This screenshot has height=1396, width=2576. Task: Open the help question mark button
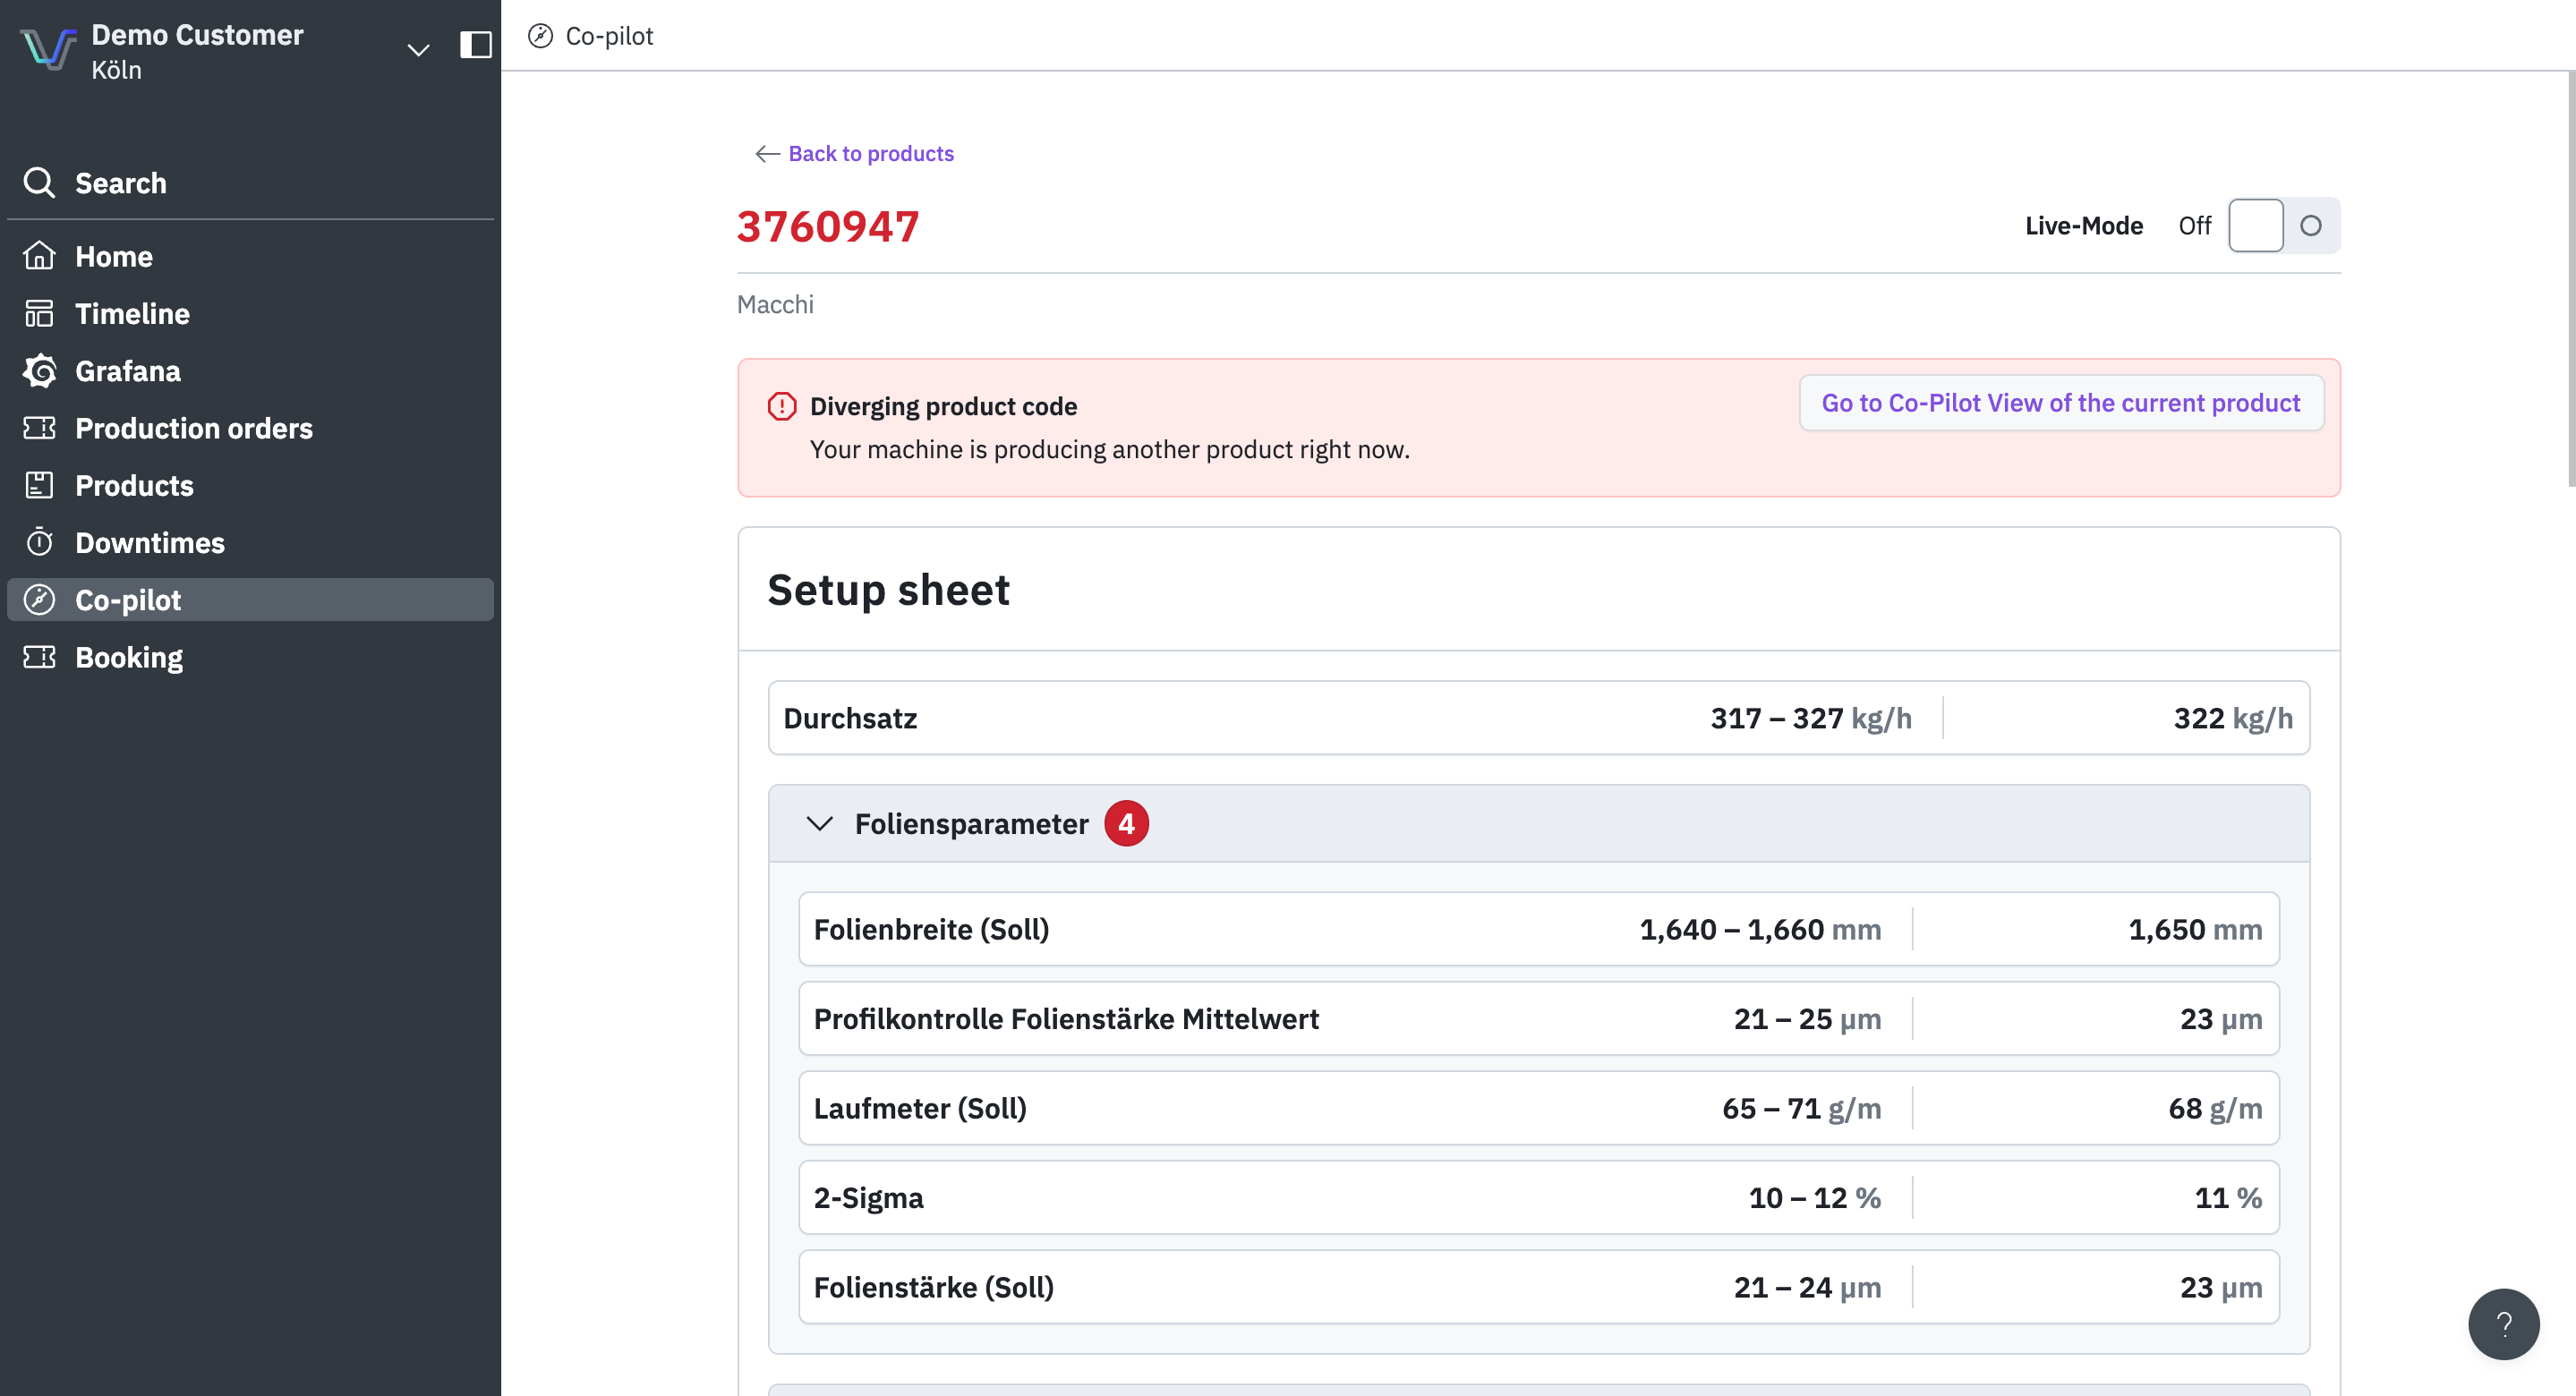pos(2503,1324)
